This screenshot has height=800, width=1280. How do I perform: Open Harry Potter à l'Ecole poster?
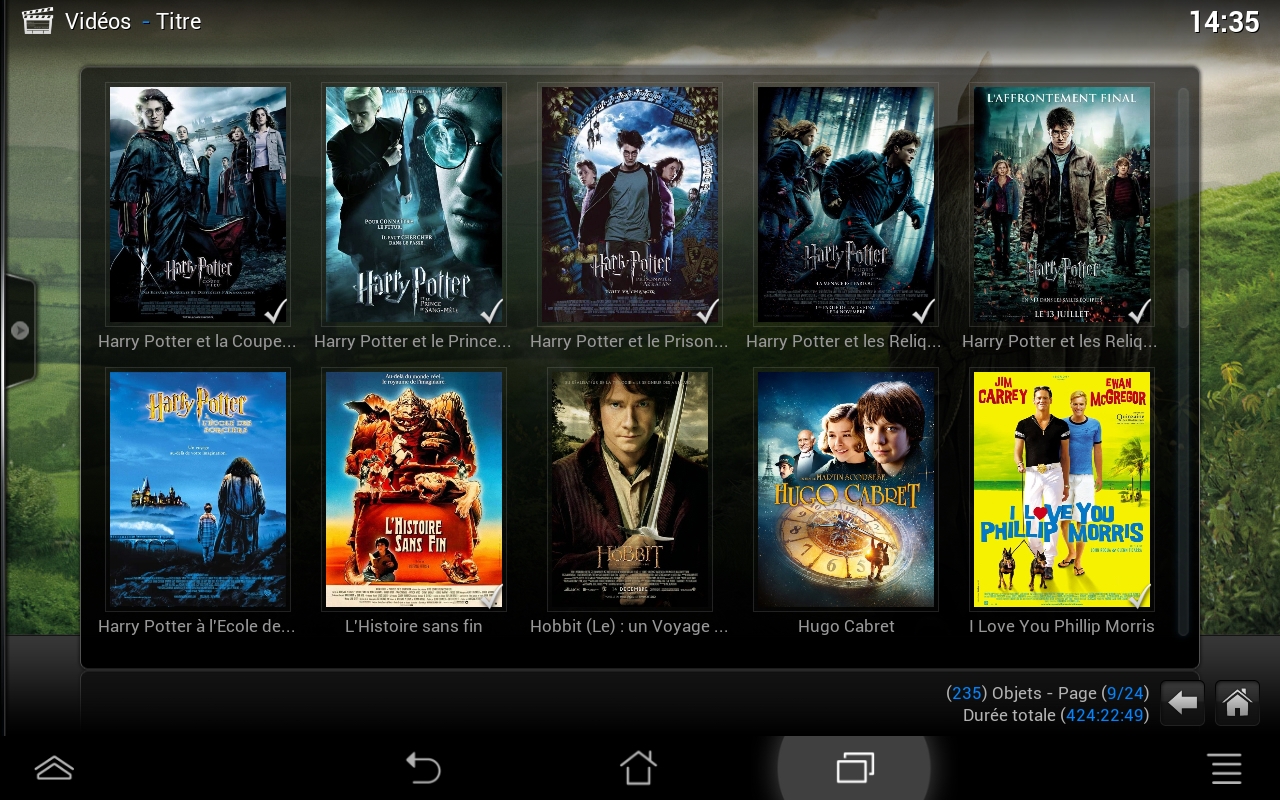click(x=198, y=489)
